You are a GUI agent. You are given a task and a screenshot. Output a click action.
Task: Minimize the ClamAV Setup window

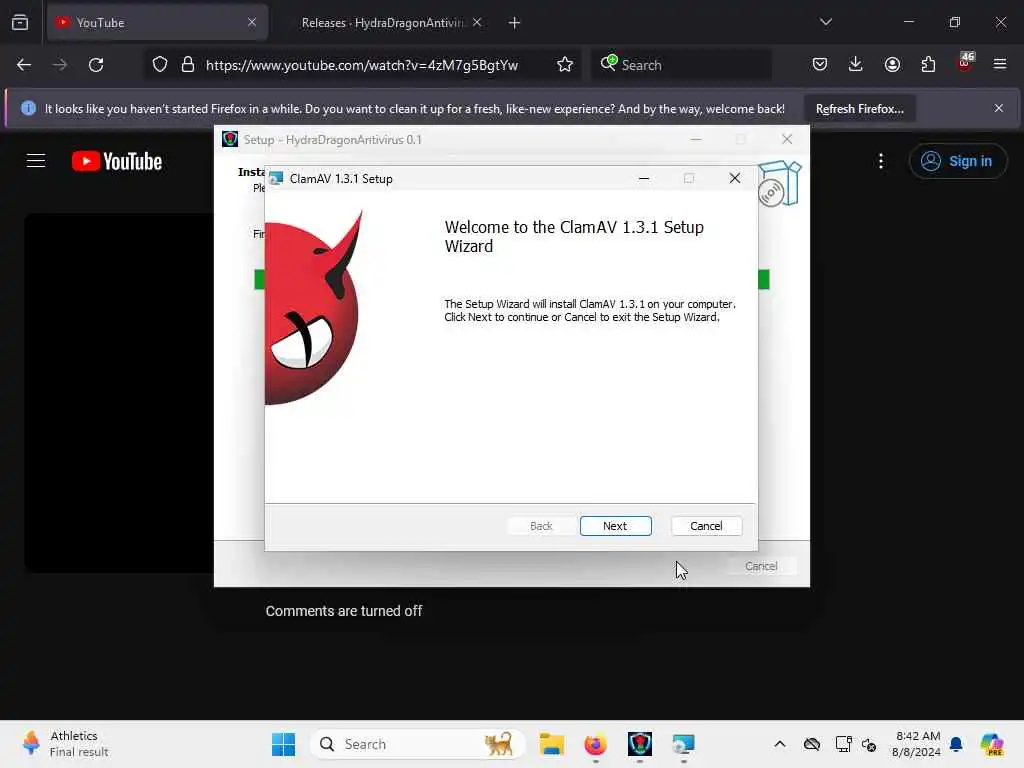tap(644, 178)
